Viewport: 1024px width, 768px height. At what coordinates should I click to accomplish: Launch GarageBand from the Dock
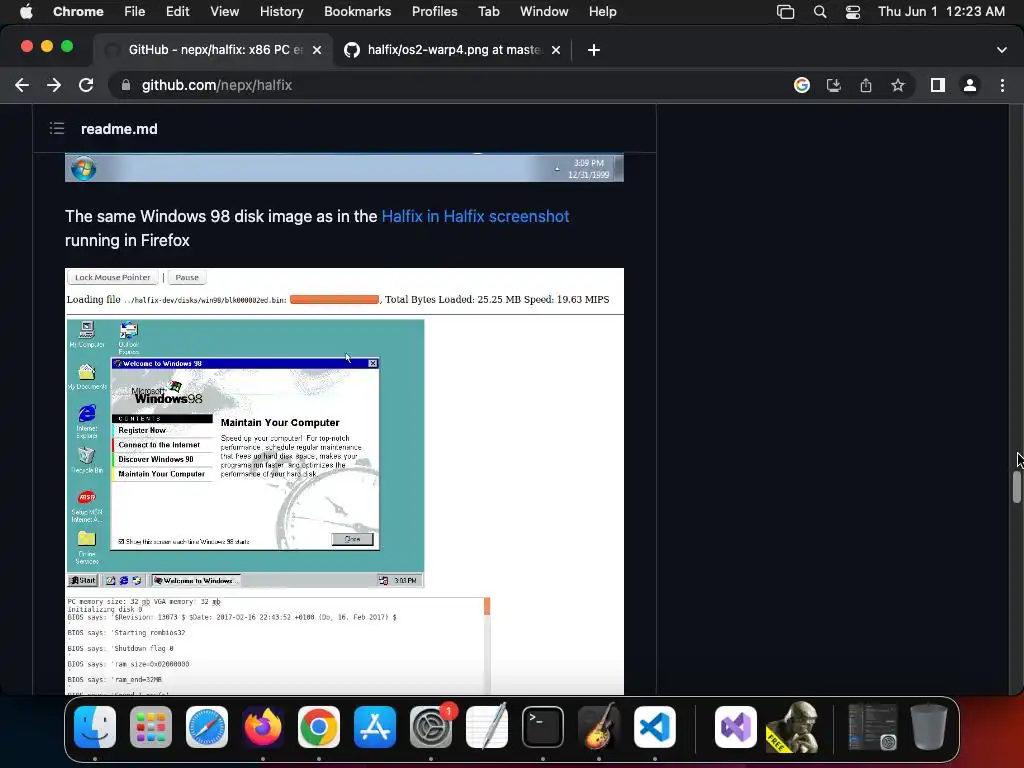[x=599, y=727]
